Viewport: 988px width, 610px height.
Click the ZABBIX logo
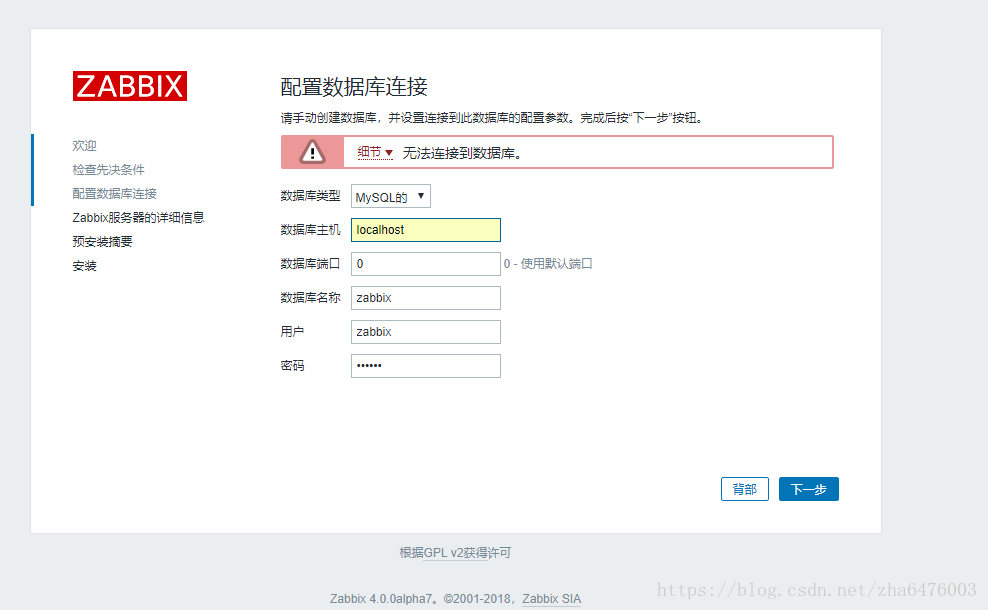click(130, 86)
